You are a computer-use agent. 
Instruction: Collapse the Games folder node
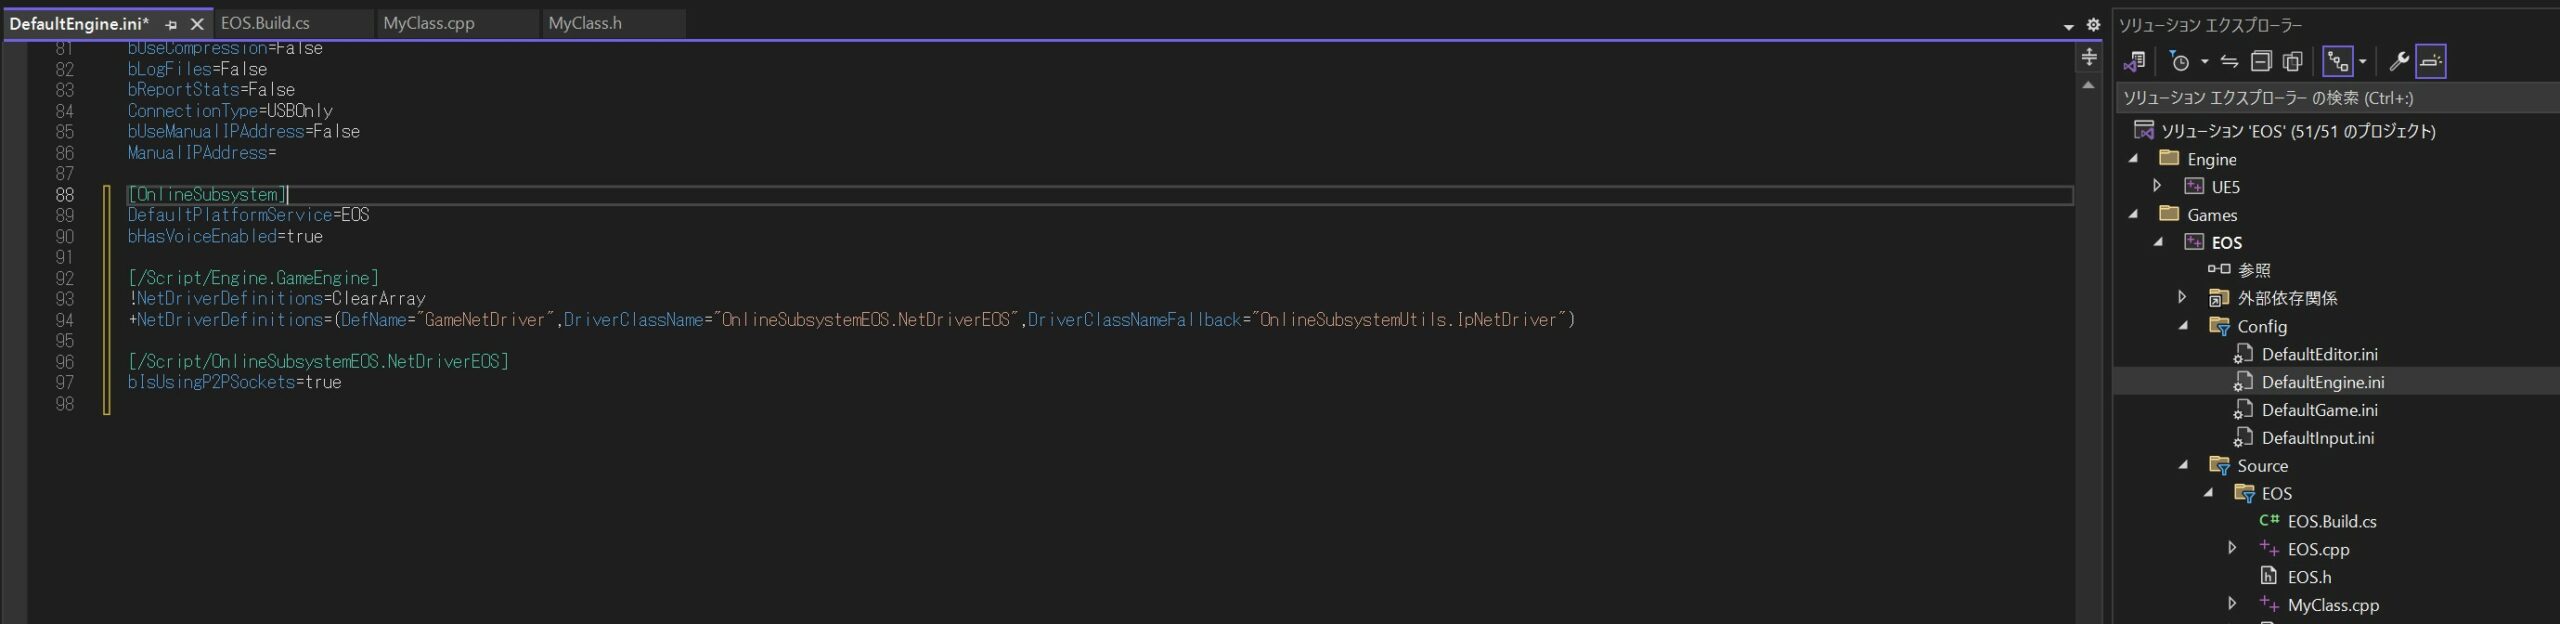[2133, 214]
